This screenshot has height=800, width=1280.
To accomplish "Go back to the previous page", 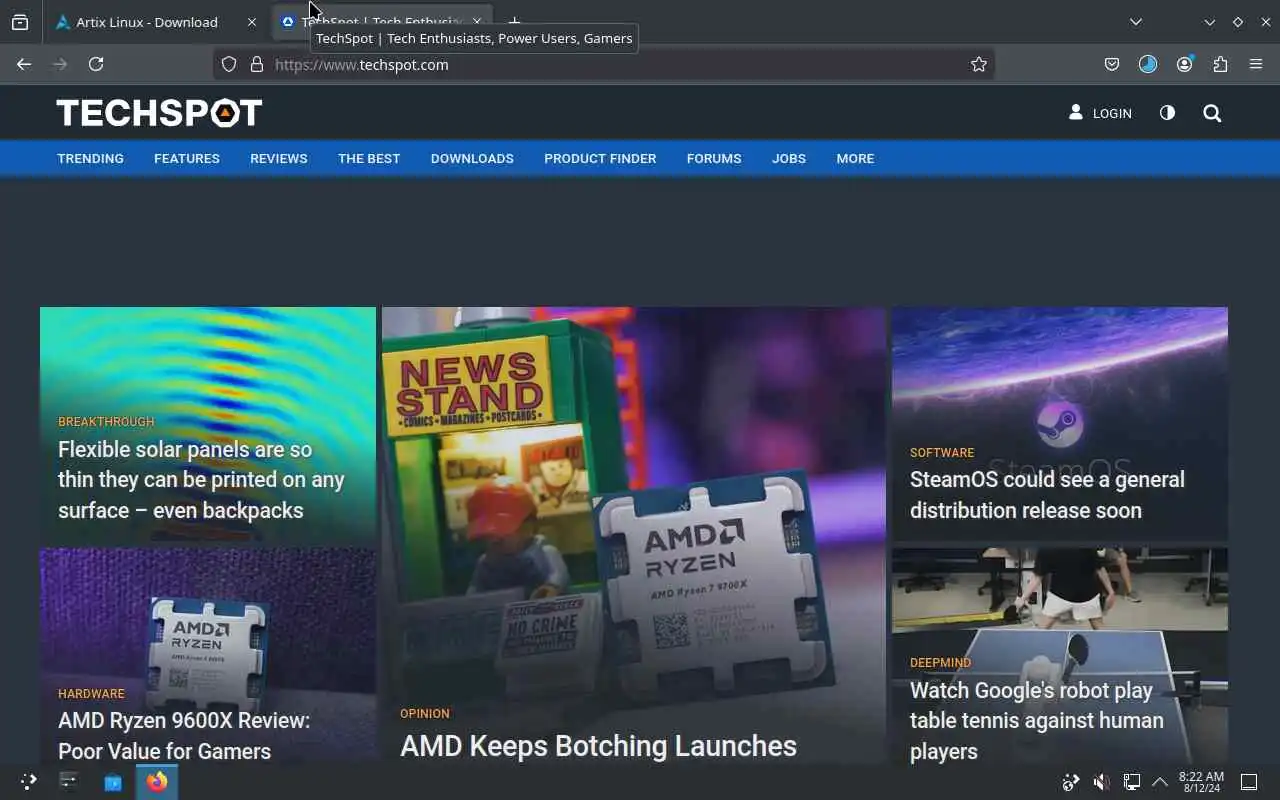I will pos(24,64).
